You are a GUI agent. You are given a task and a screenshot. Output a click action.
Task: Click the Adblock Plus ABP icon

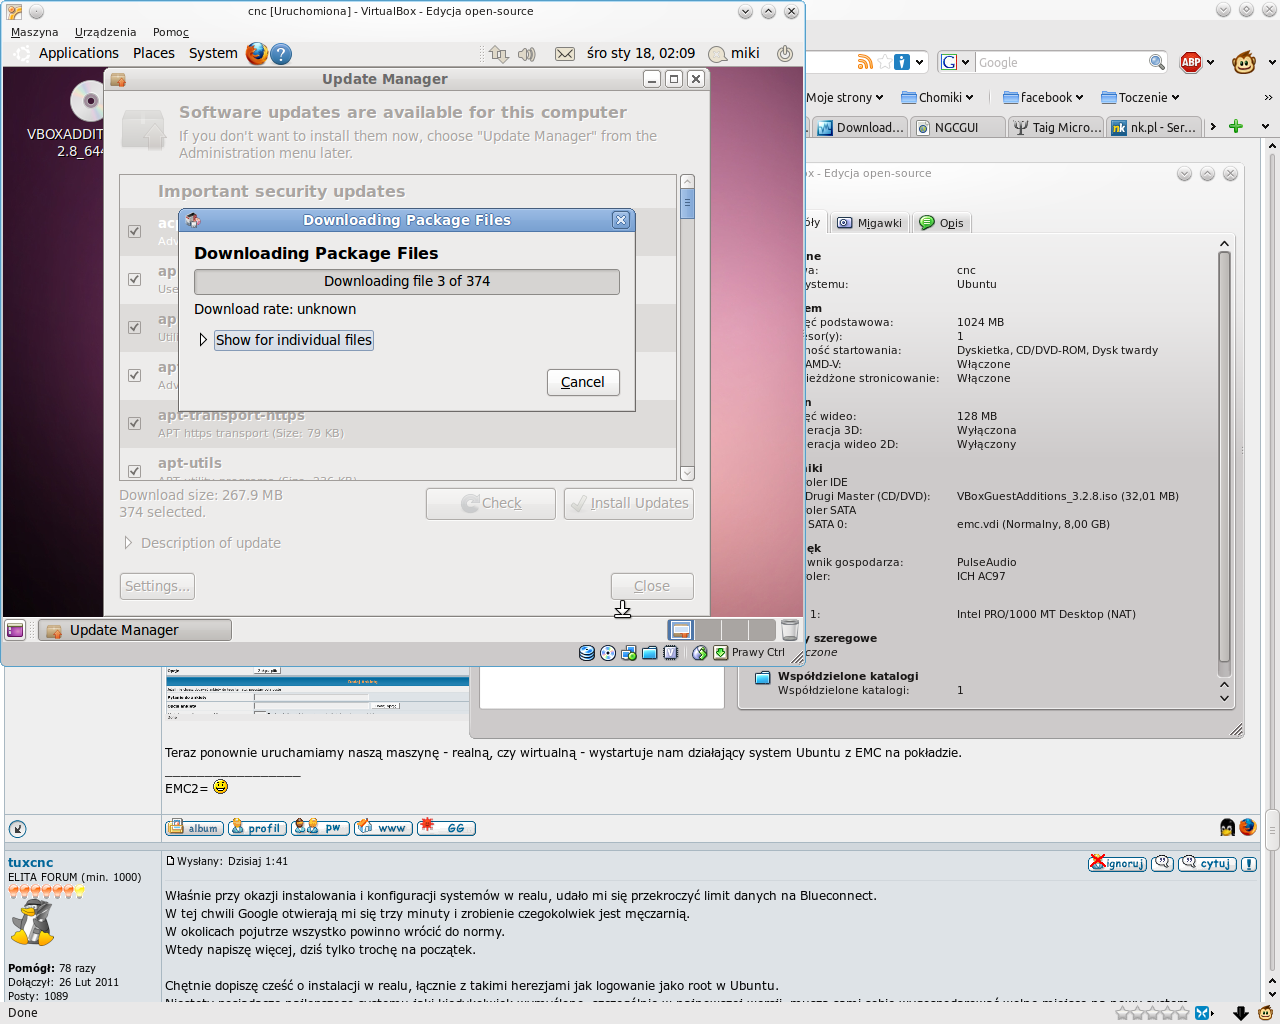[x=1191, y=62]
